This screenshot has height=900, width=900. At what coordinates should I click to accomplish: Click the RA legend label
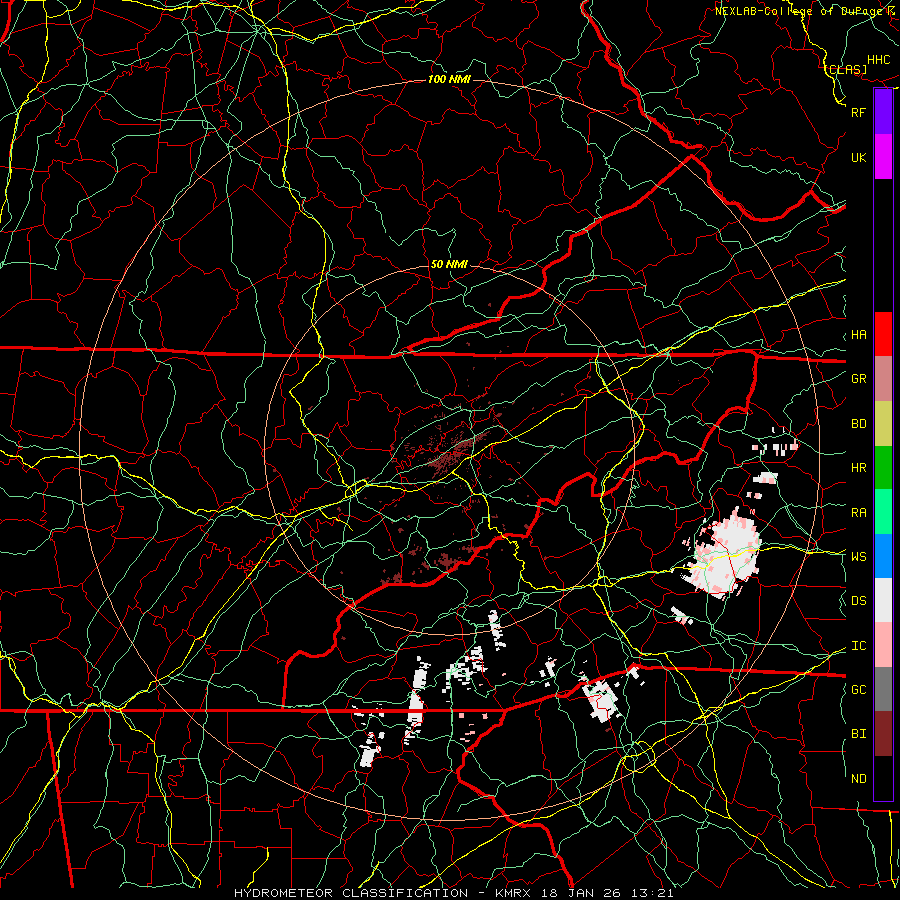tap(858, 513)
